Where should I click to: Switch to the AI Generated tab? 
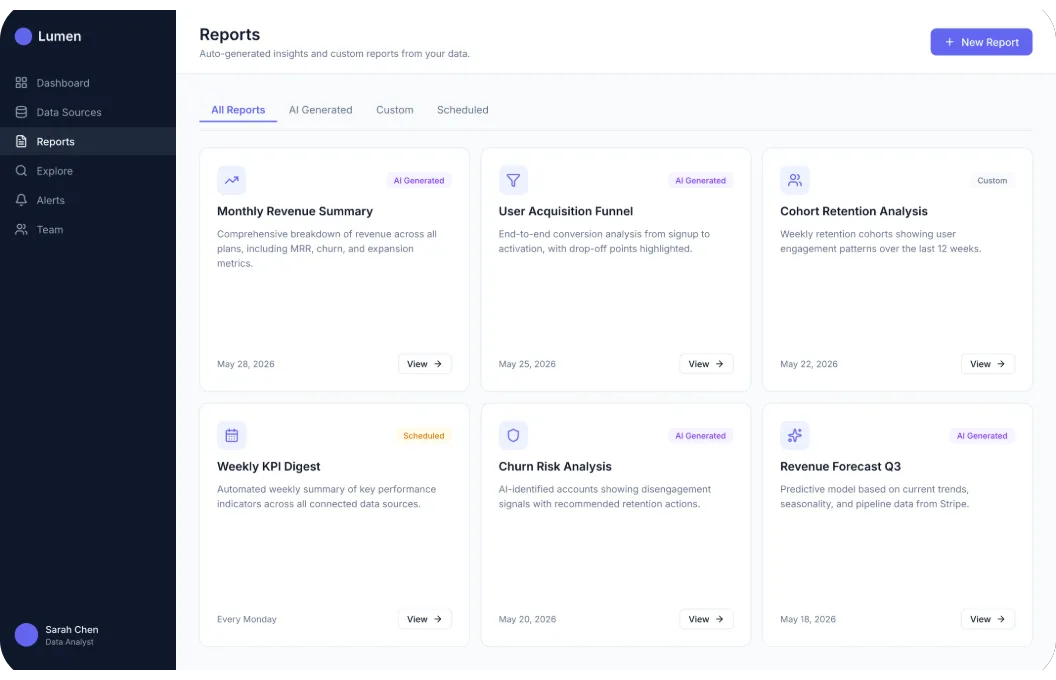[321, 110]
